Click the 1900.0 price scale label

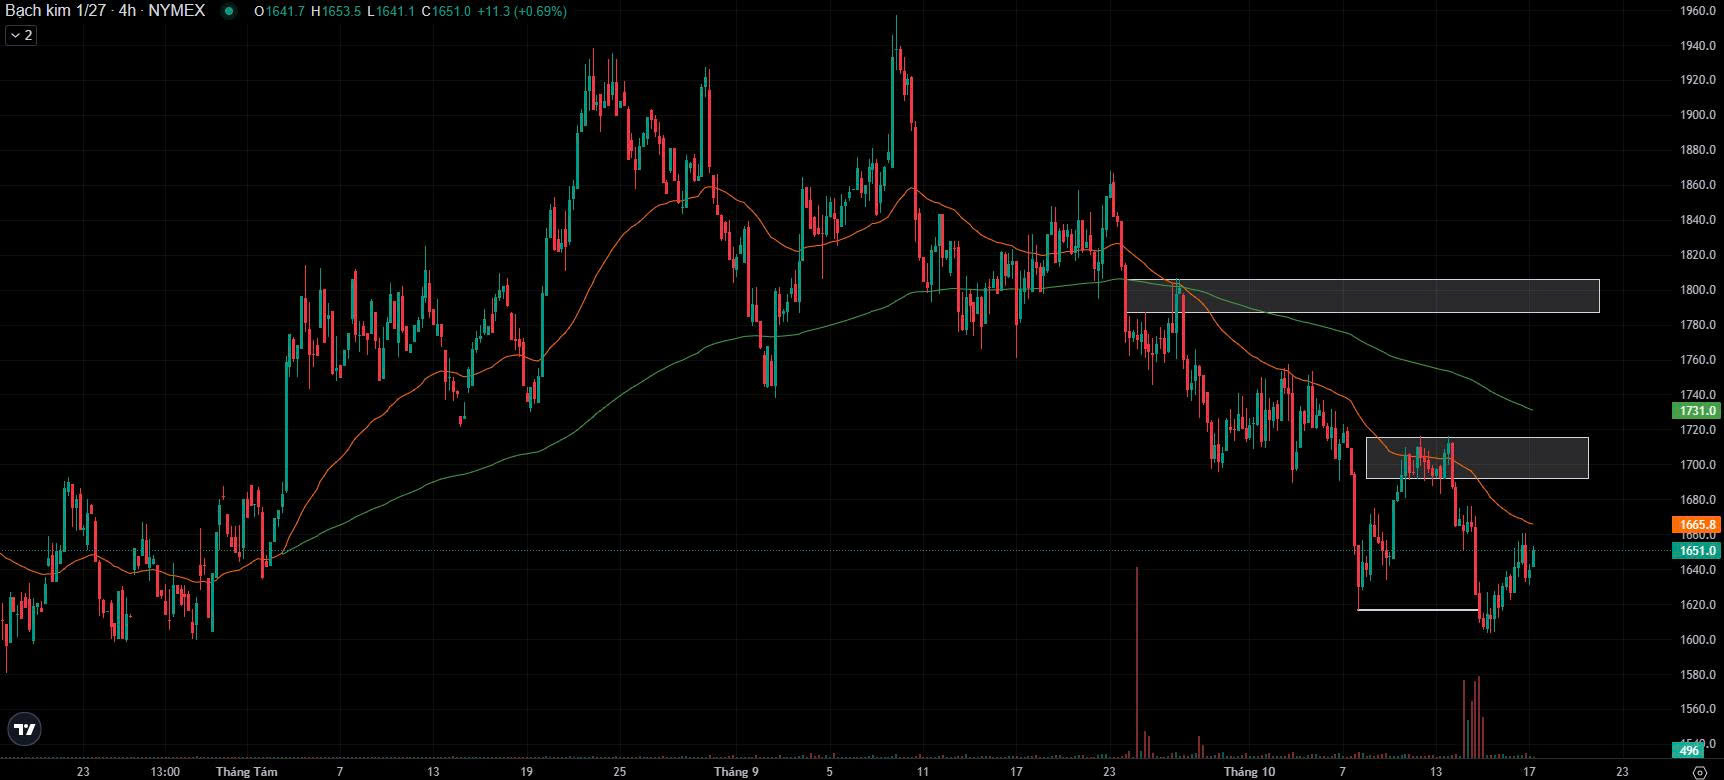pyautogui.click(x=1698, y=115)
